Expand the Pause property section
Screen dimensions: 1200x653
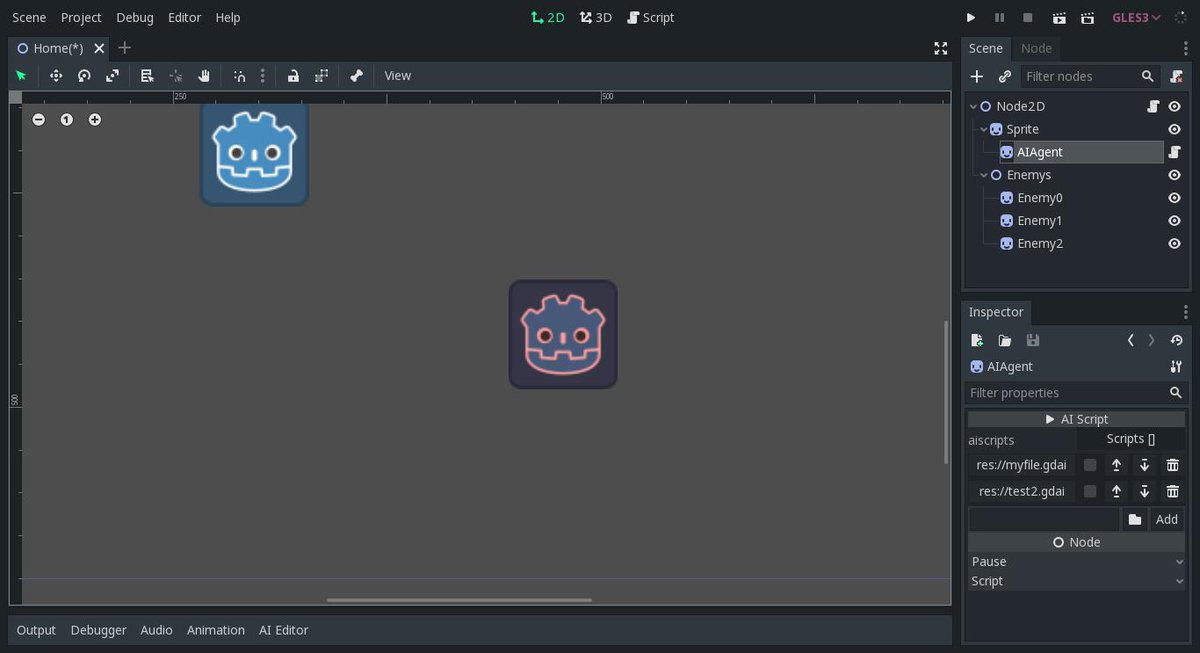tap(1076, 562)
